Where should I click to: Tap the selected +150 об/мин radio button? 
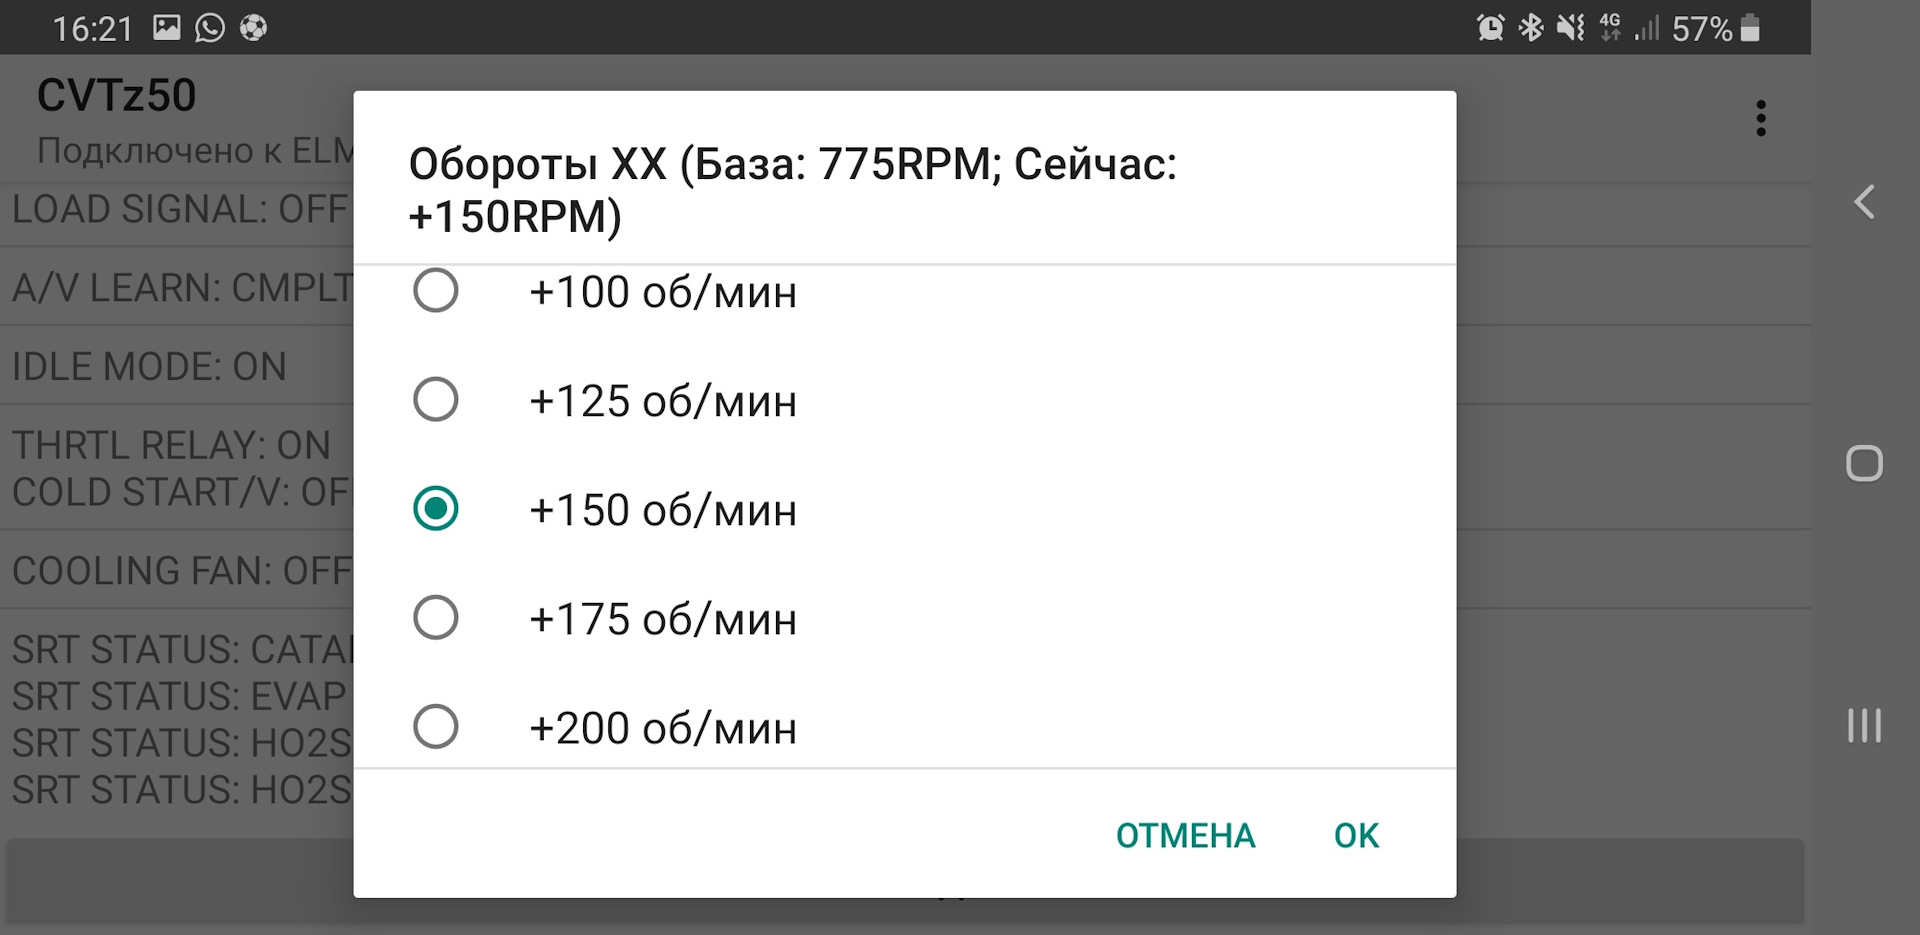[436, 509]
